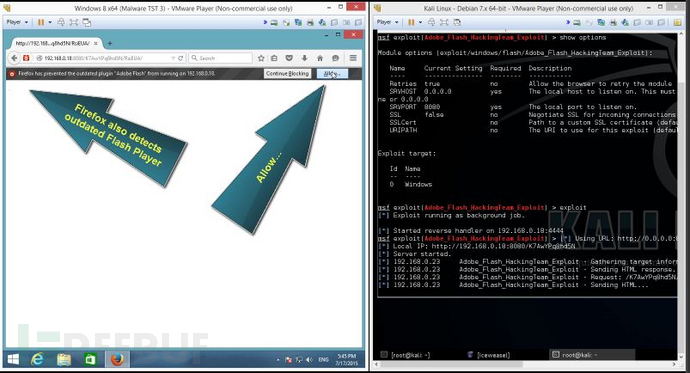Viewport: 690px width, 373px height.
Task: Open Firefox hamburger menu
Action: 353,58
